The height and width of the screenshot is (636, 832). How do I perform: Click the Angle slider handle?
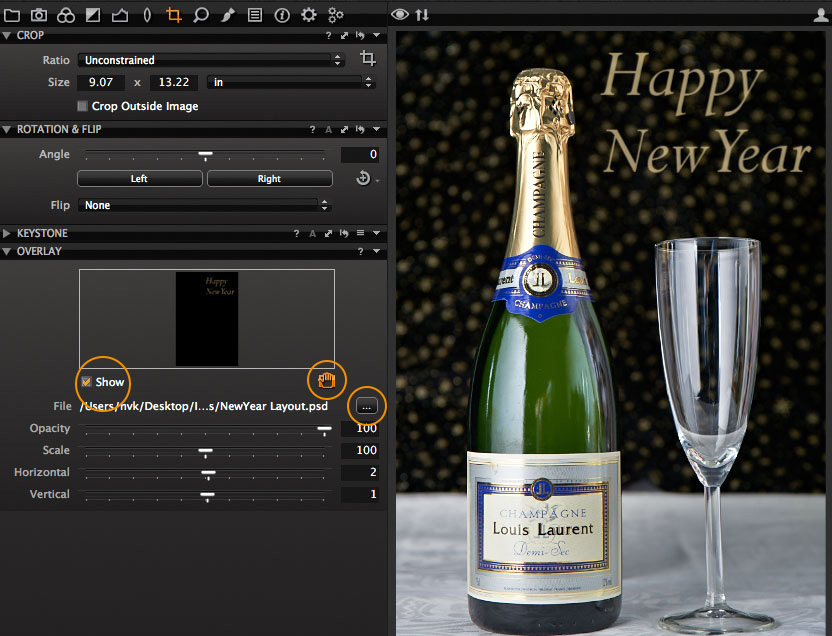click(x=205, y=155)
